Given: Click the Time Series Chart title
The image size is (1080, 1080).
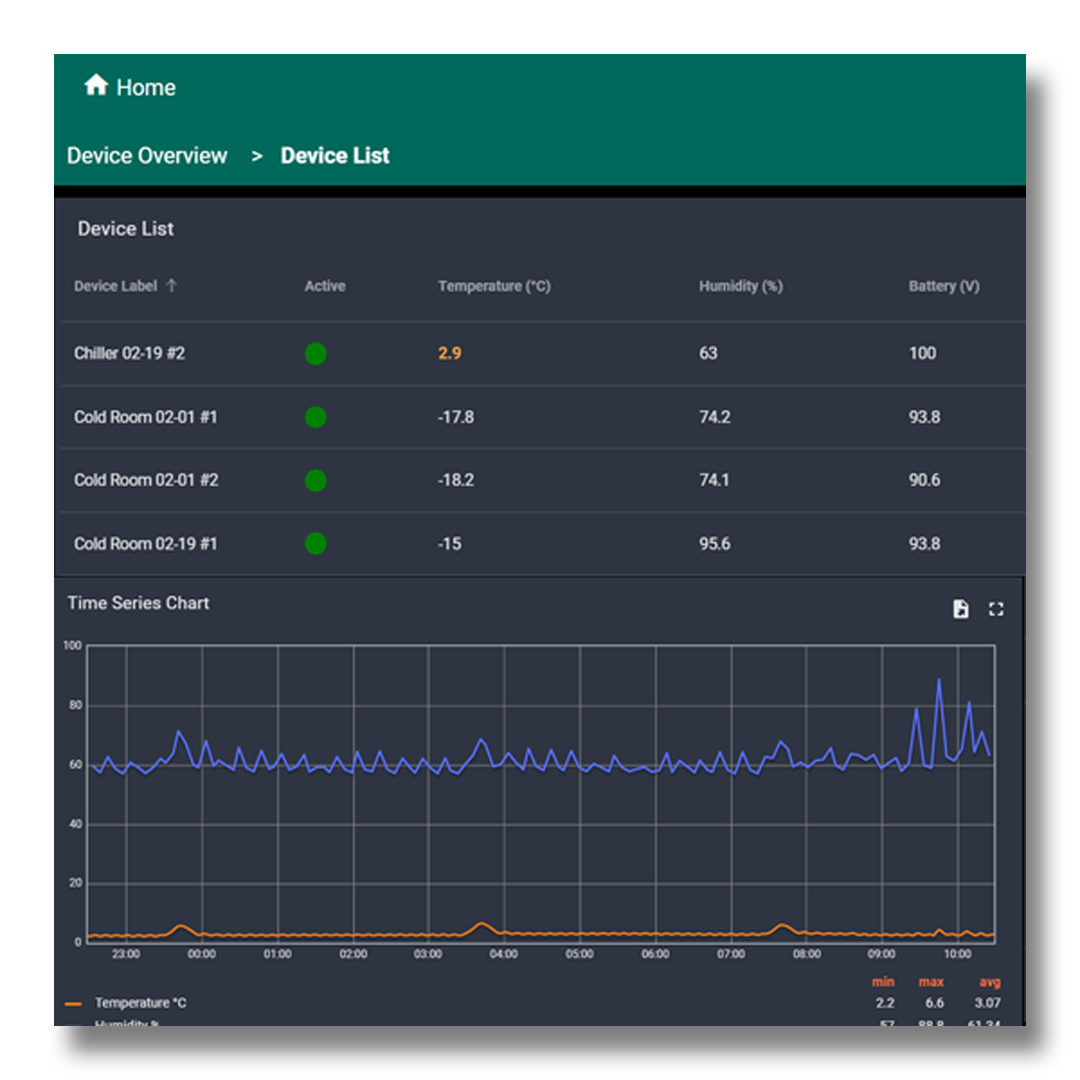Looking at the screenshot, I should click(138, 603).
